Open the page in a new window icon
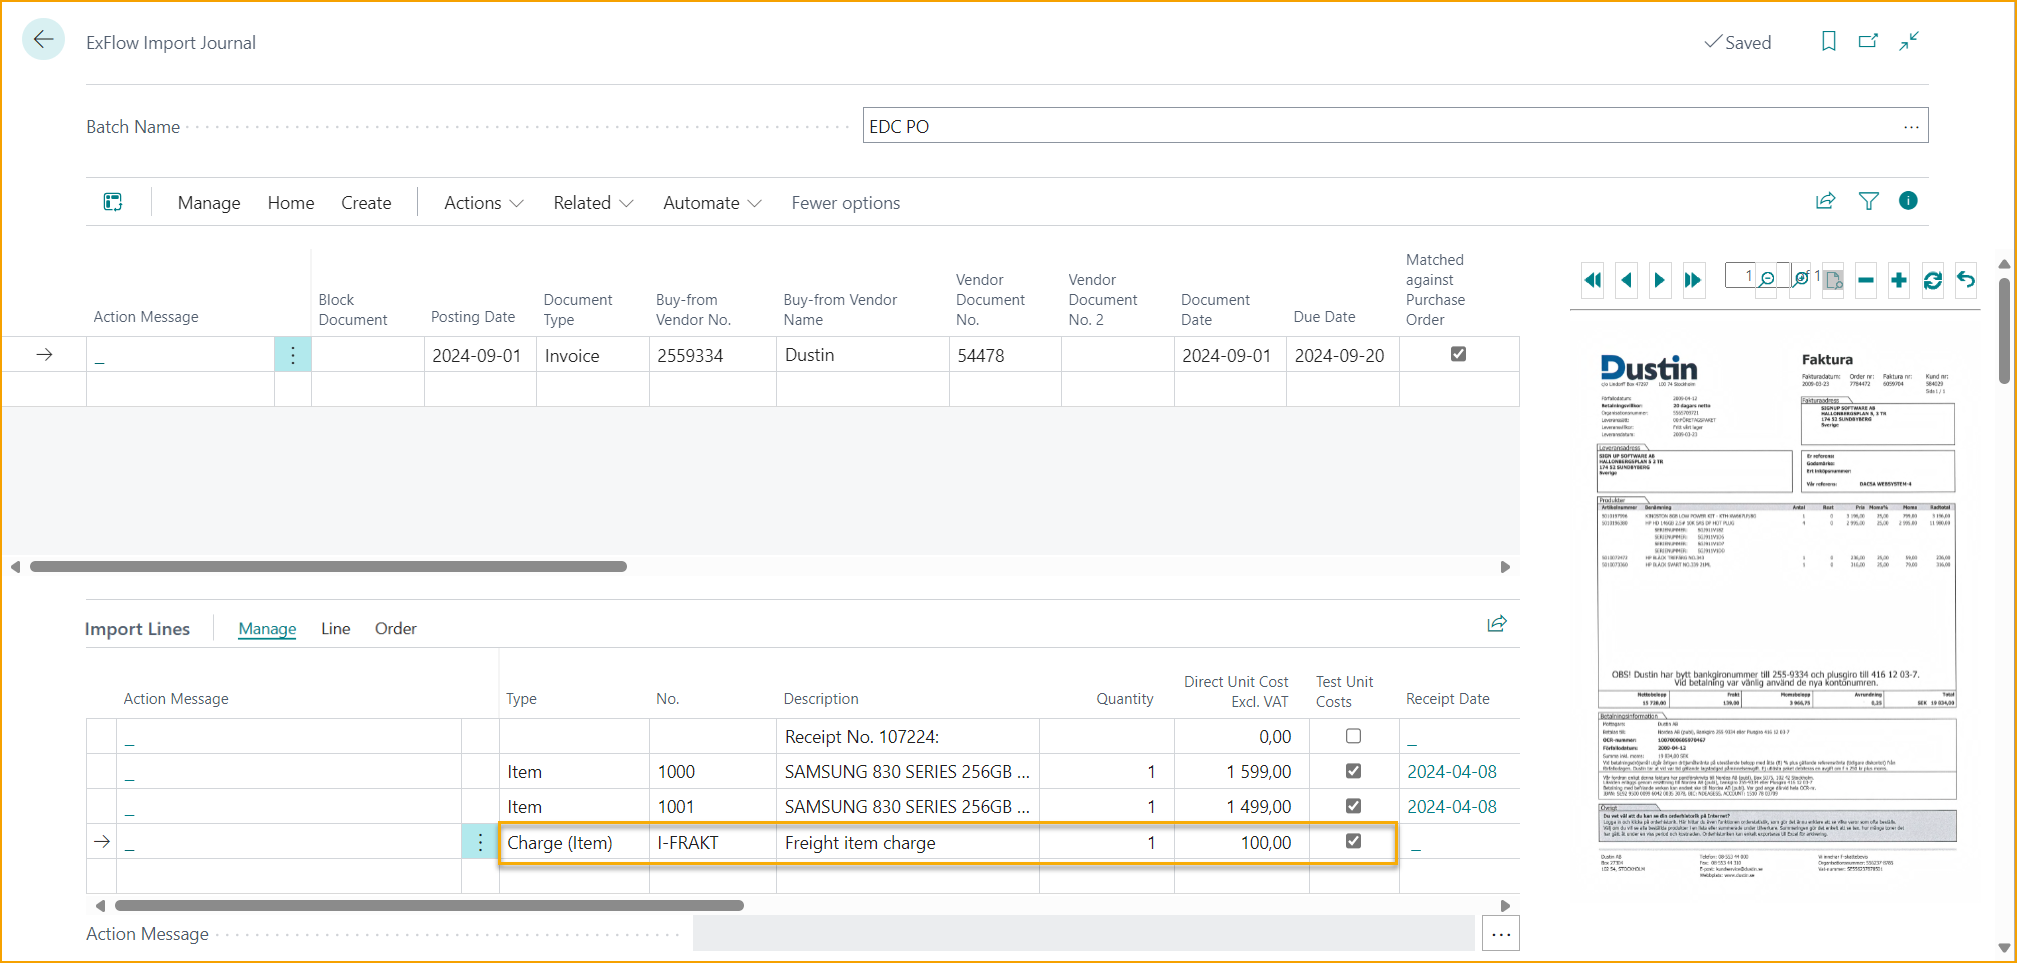2017x963 pixels. (1868, 41)
